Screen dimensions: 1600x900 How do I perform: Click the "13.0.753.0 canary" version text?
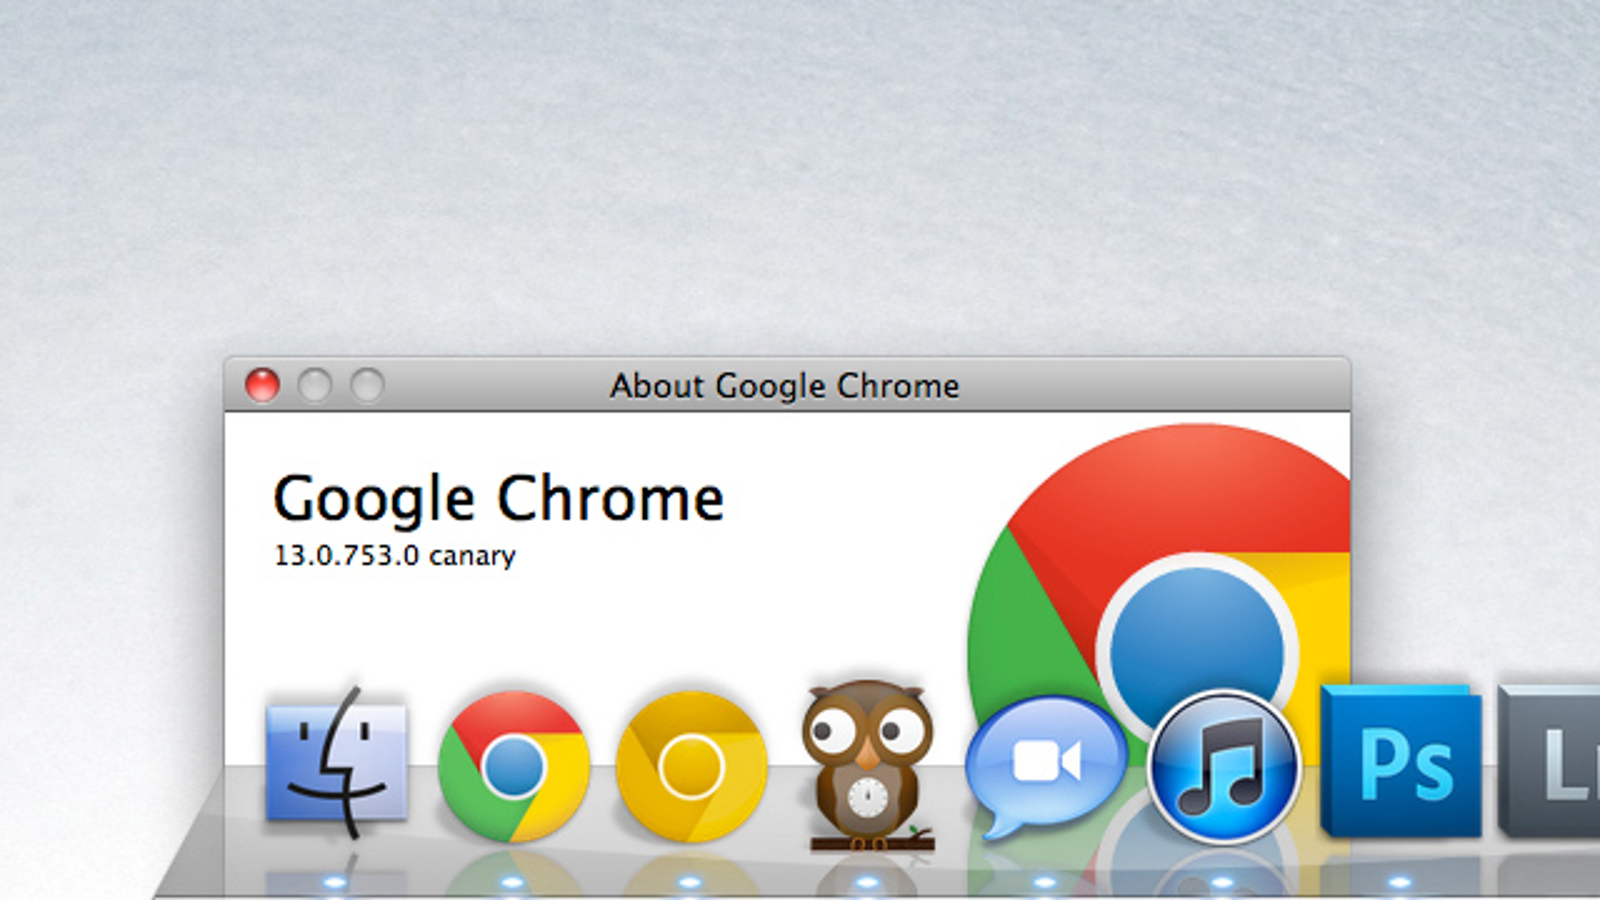395,556
